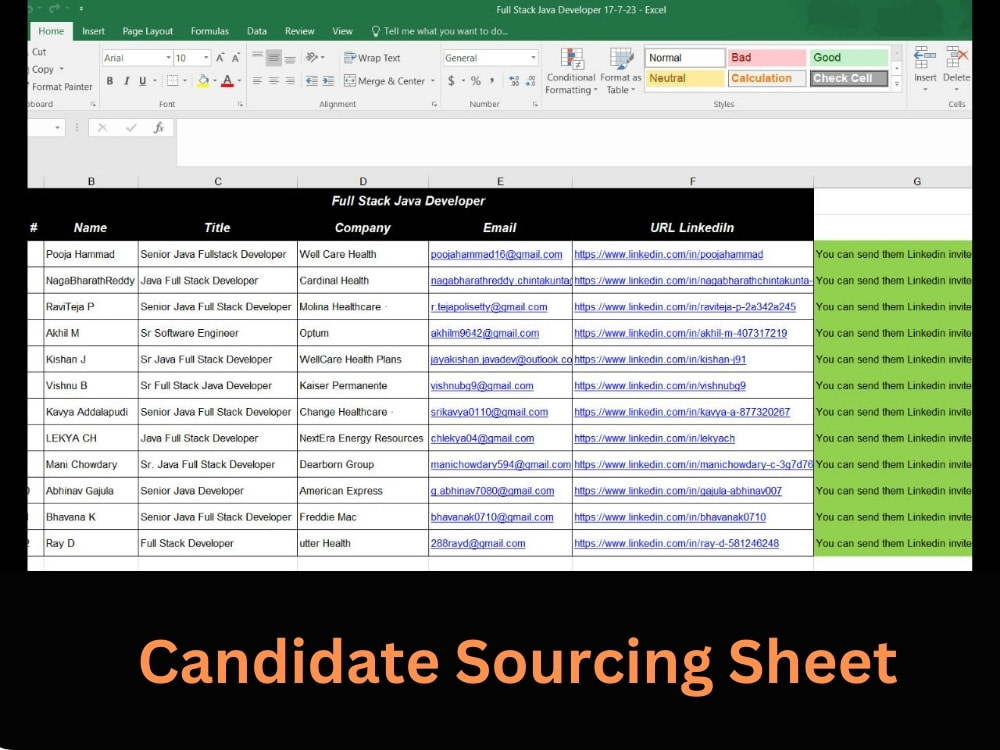Click Increase Decimal icon
Image resolution: width=1000 pixels, height=750 pixels.
click(514, 81)
